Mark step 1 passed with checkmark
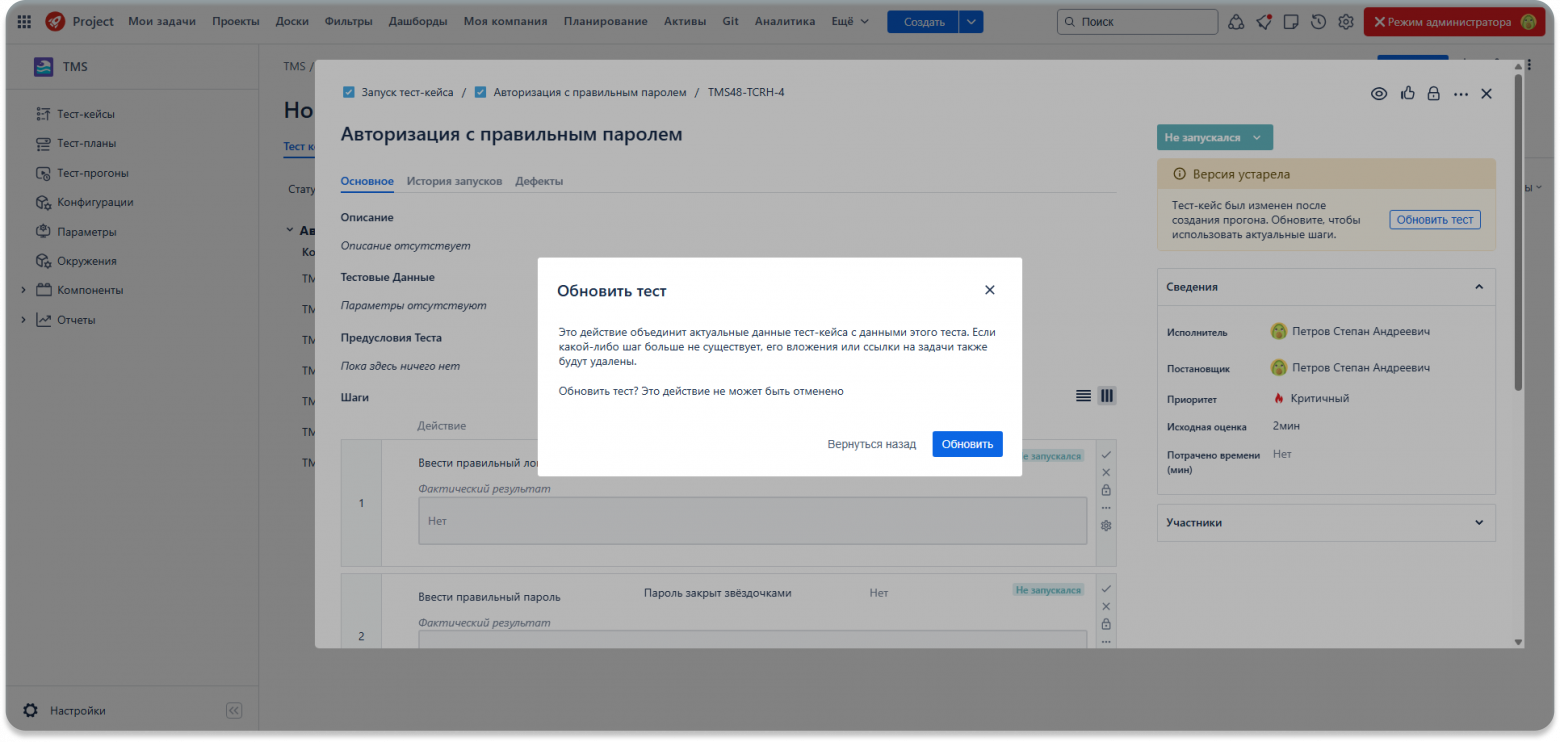The height and width of the screenshot is (742, 1560). [x=1106, y=455]
